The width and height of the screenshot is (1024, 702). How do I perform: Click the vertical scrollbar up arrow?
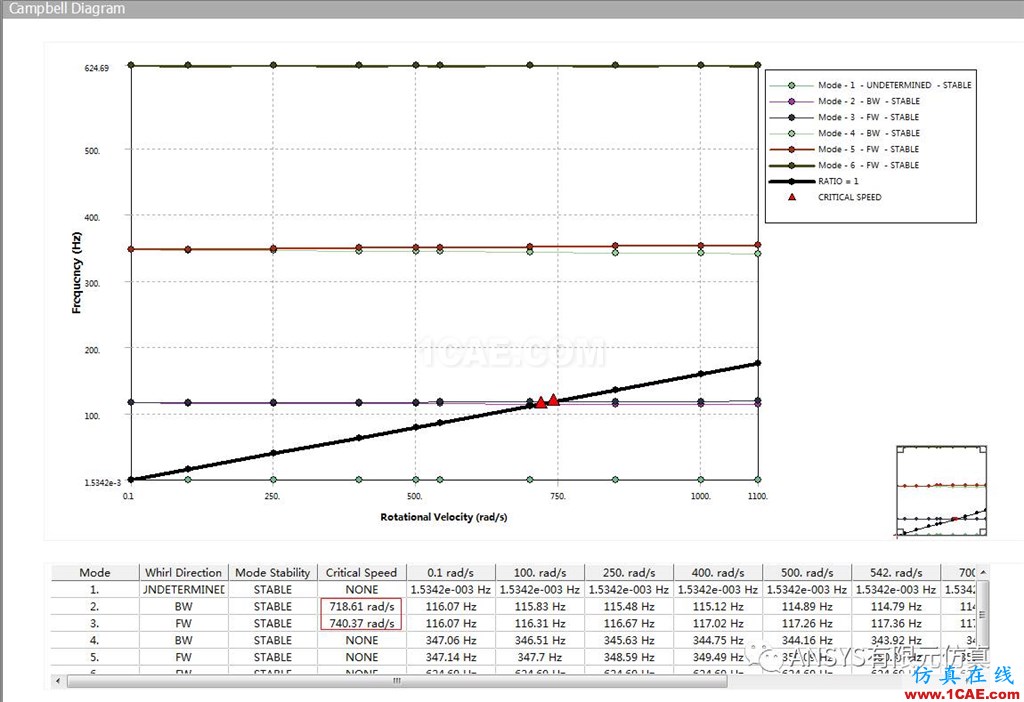pyautogui.click(x=983, y=572)
